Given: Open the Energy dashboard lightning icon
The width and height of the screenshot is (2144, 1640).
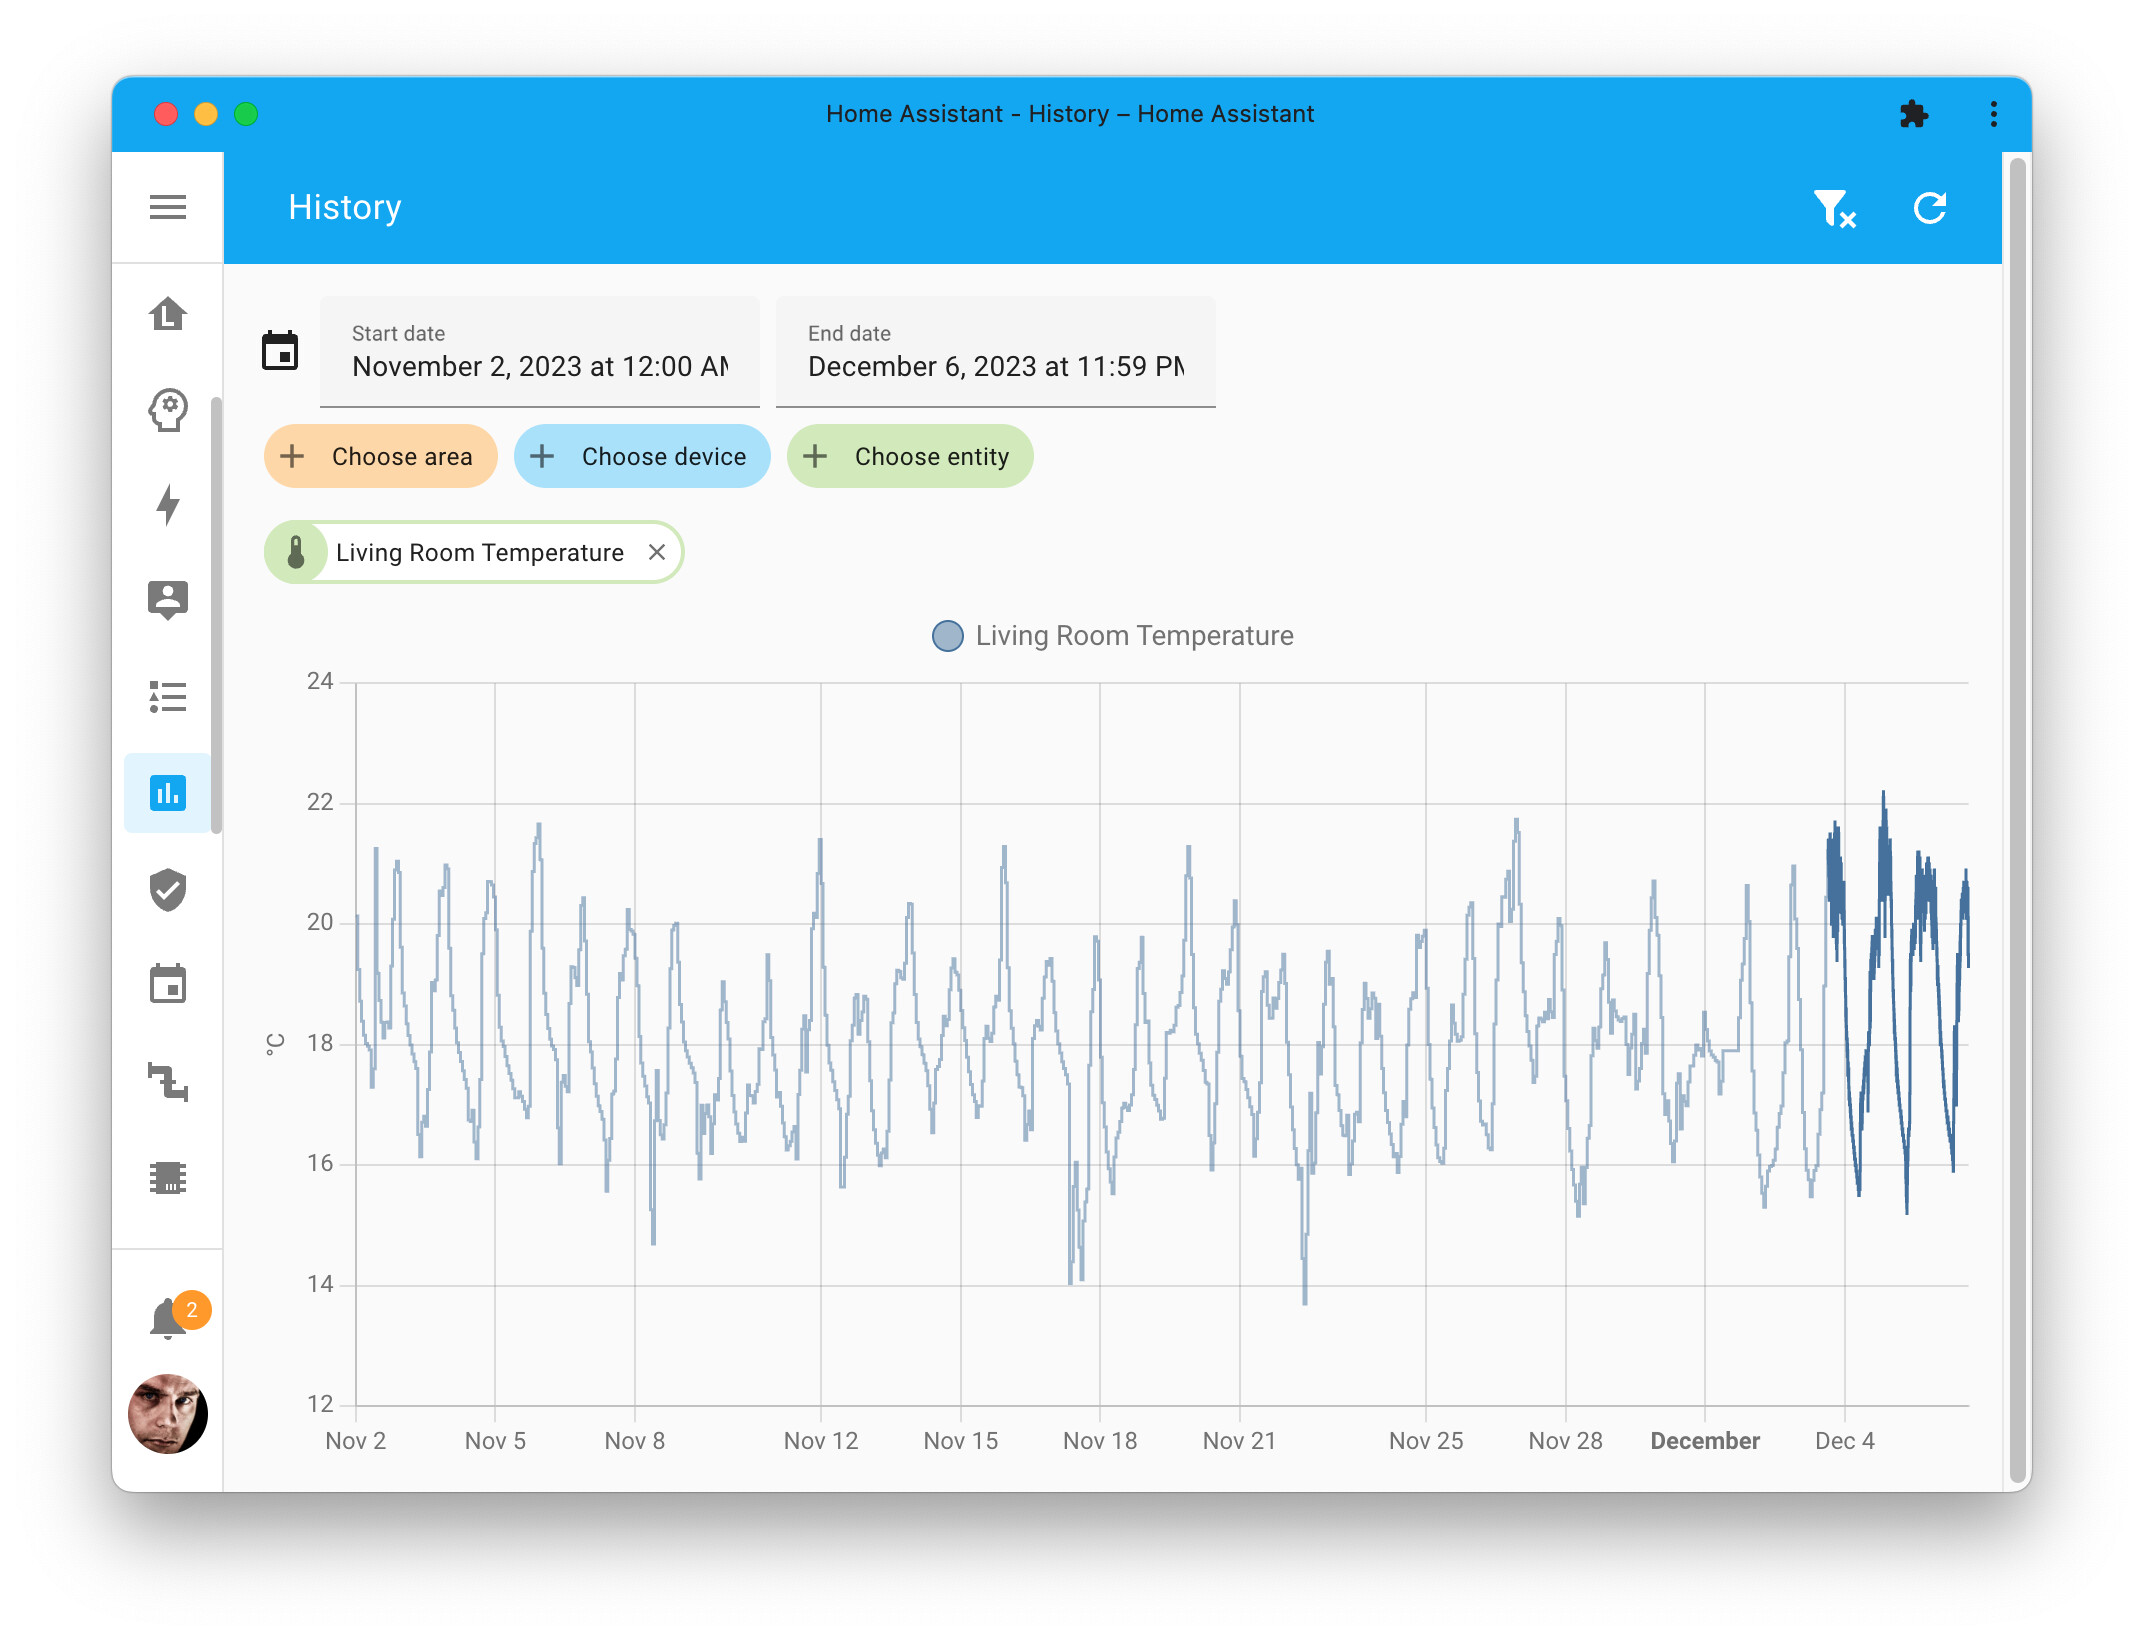Looking at the screenshot, I should (x=168, y=505).
